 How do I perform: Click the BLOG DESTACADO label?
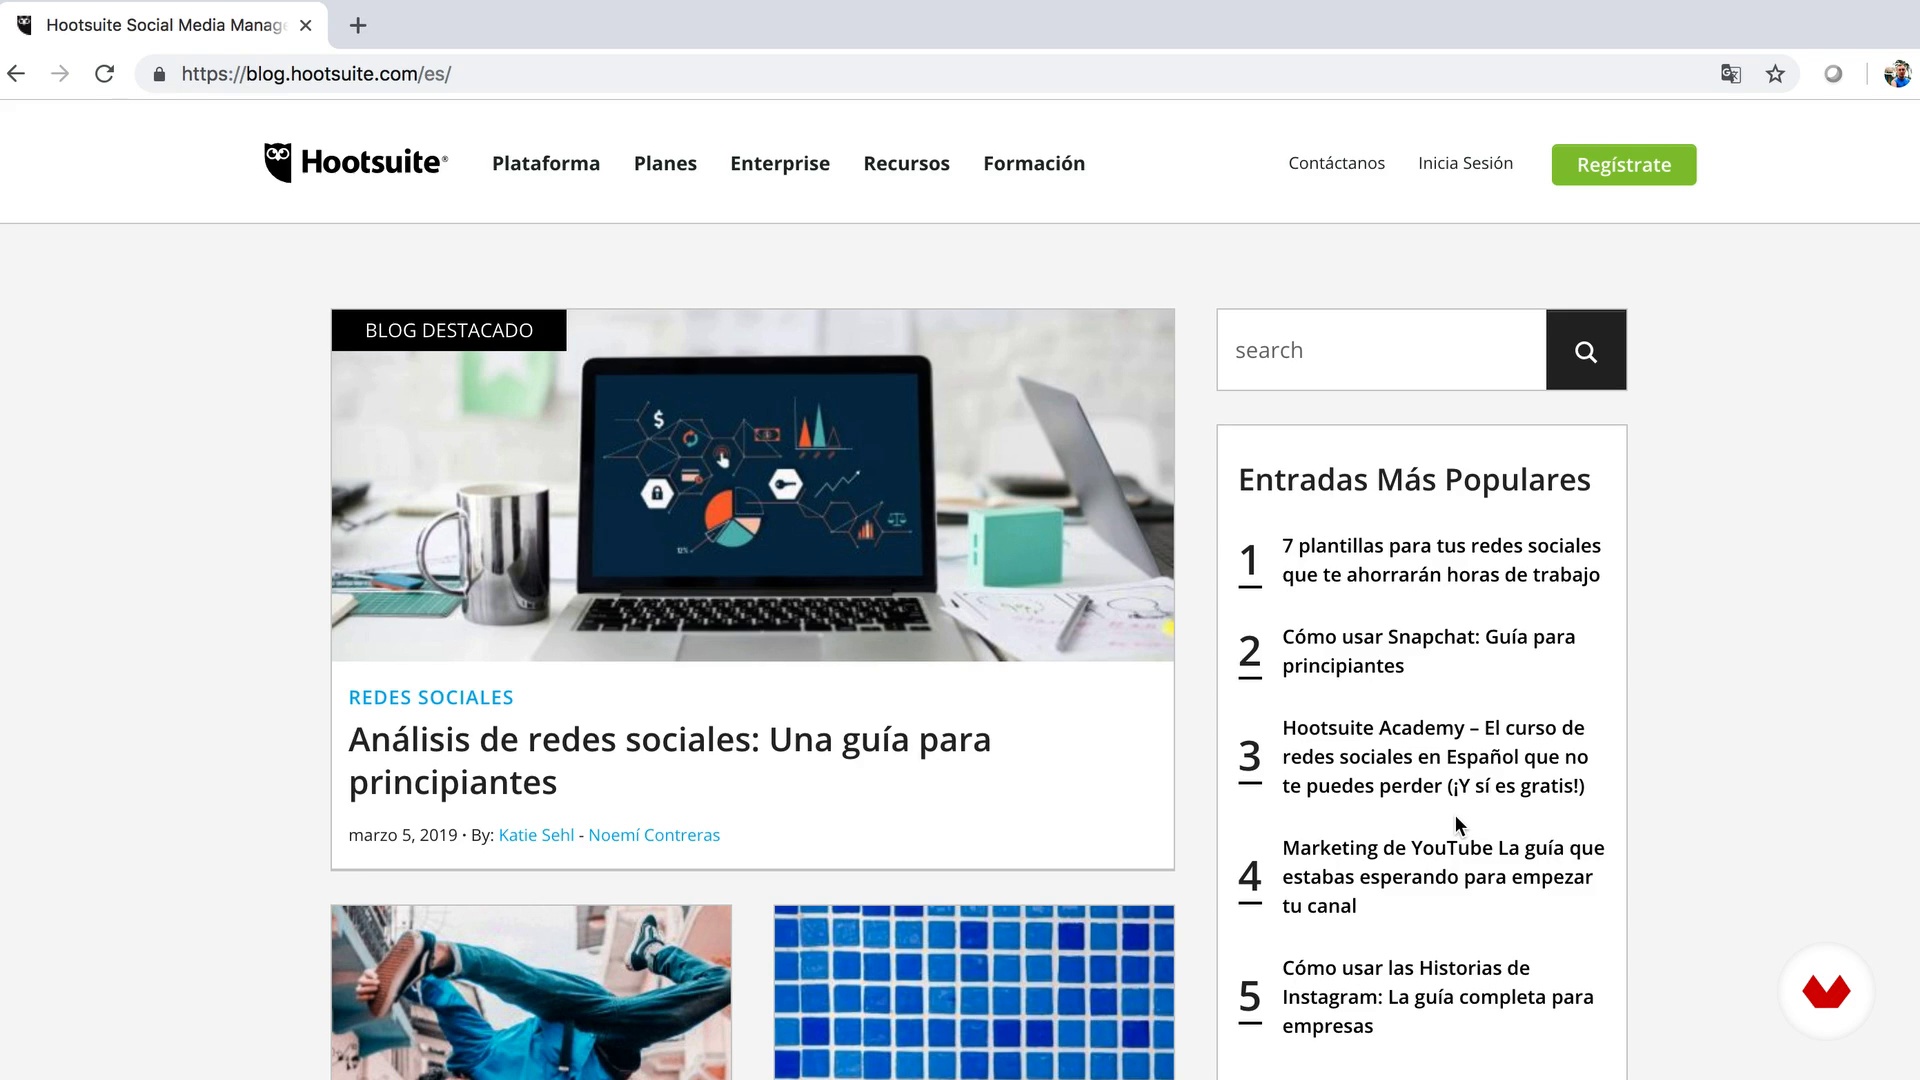point(449,330)
